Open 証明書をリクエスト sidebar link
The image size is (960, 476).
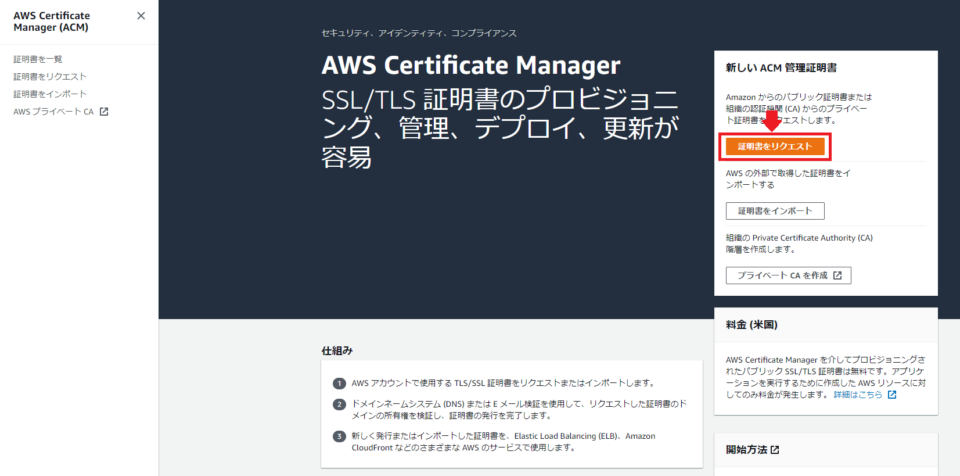(x=50, y=77)
